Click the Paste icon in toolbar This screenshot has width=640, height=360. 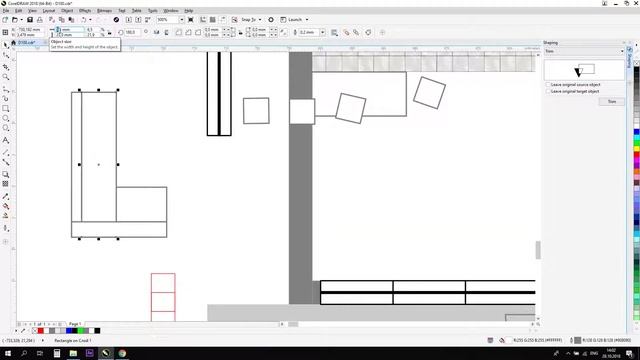(71, 20)
